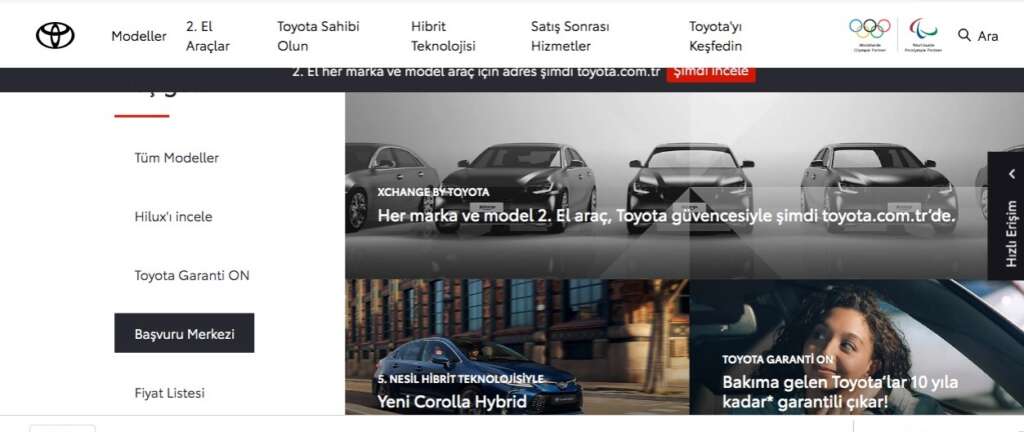This screenshot has width=1024, height=432.
Task: Open the Tüm Modeller link
Action: tap(176, 158)
